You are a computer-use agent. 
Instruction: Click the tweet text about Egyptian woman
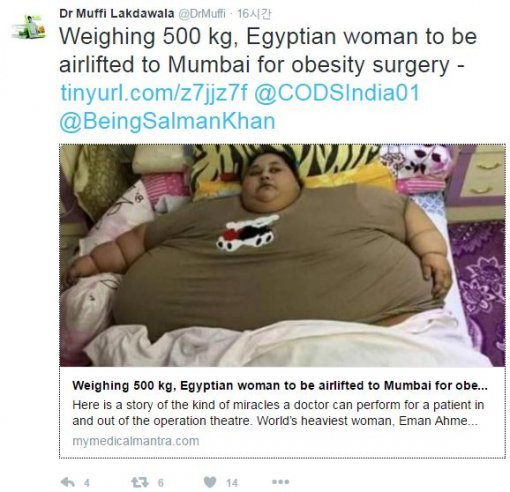pyautogui.click(x=268, y=50)
